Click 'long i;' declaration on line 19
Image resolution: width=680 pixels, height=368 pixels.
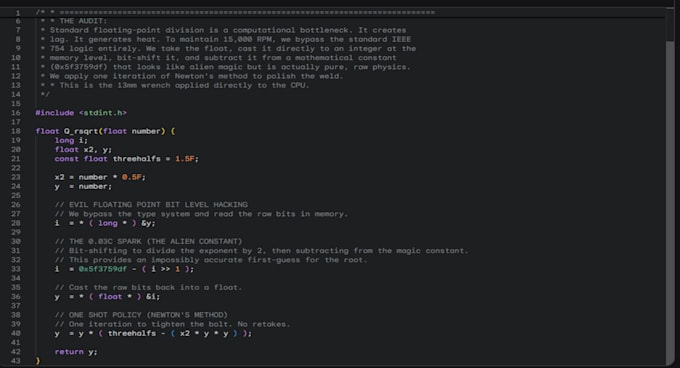[x=71, y=140]
